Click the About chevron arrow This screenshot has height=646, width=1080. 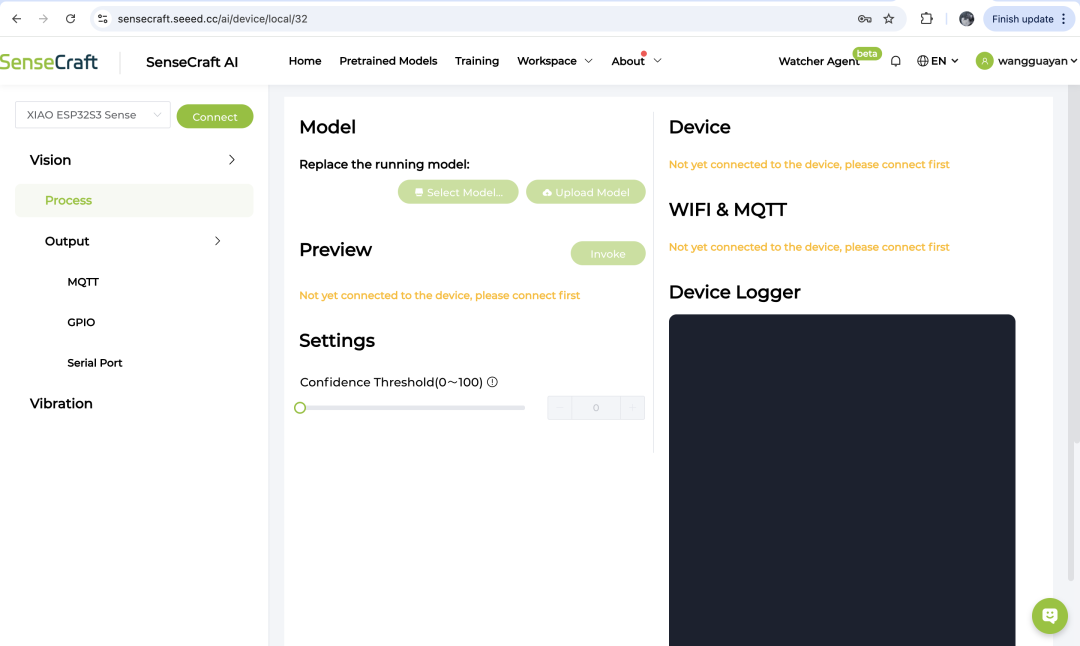pyautogui.click(x=657, y=61)
